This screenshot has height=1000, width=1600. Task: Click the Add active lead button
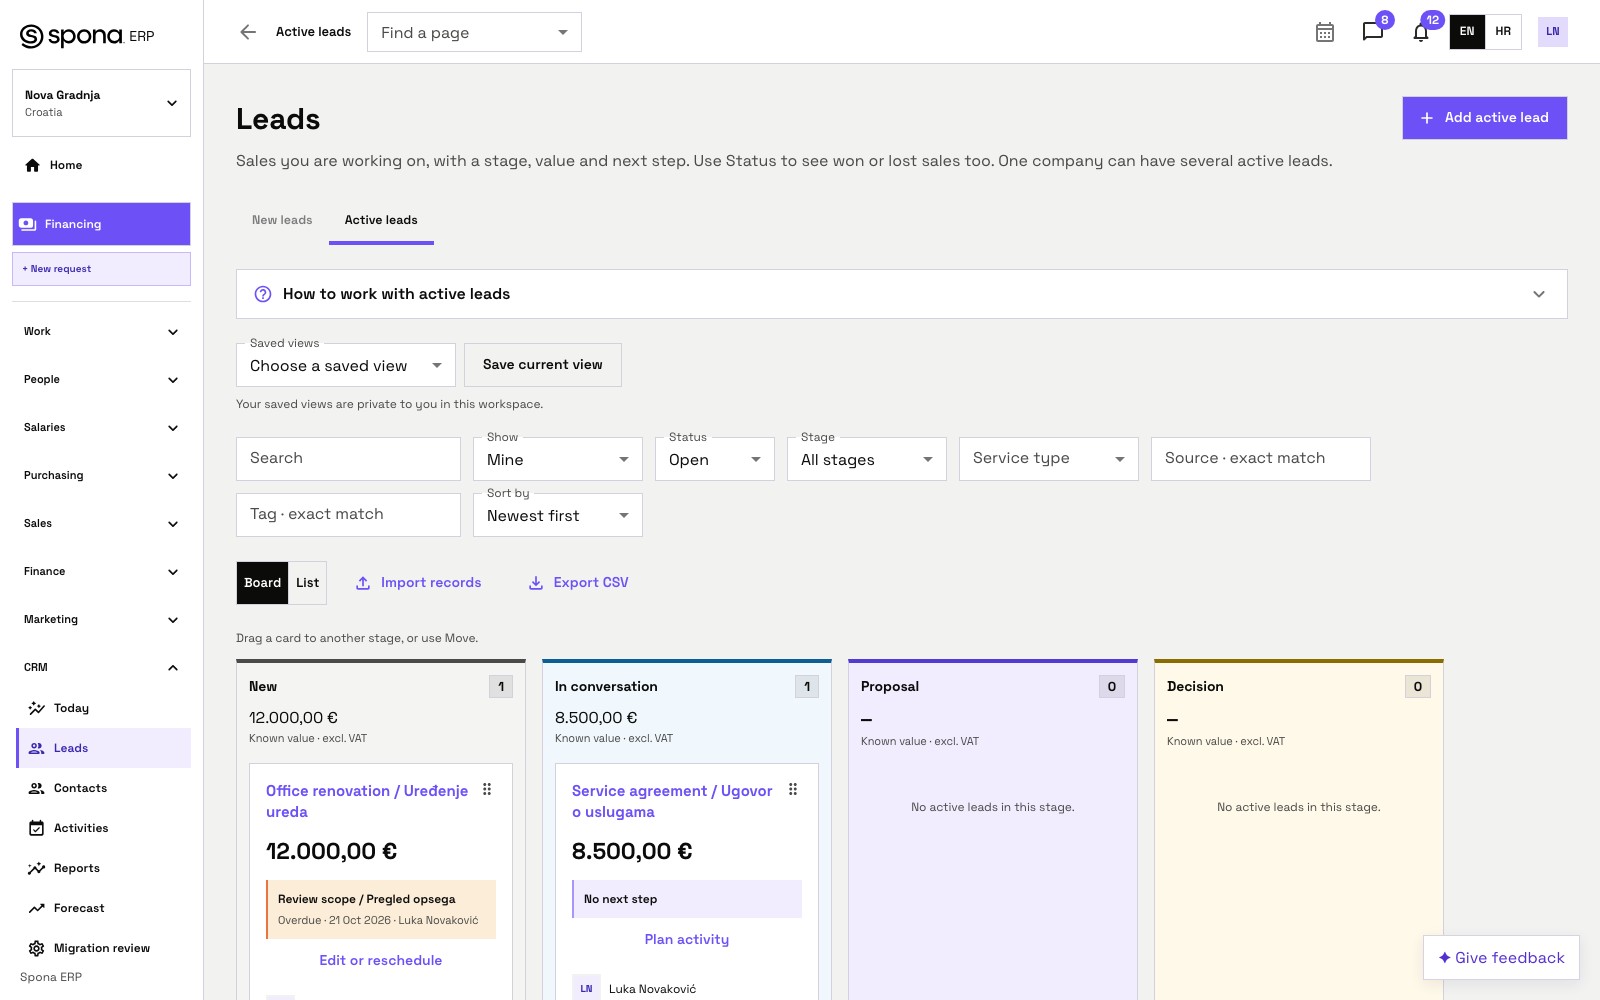[x=1484, y=118]
